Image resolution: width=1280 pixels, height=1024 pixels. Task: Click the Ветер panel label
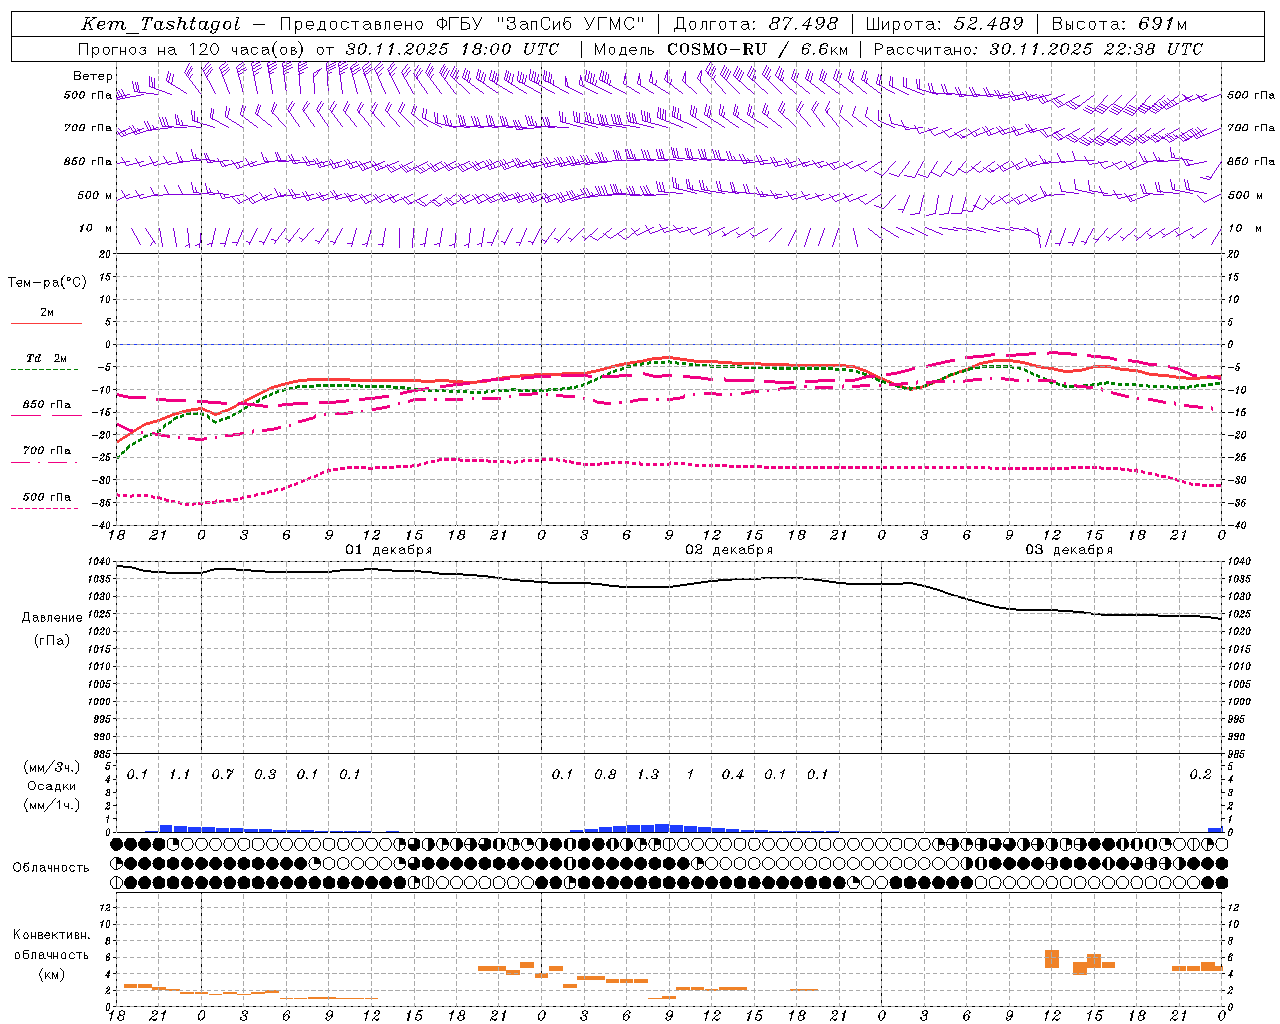pyautogui.click(x=92, y=76)
